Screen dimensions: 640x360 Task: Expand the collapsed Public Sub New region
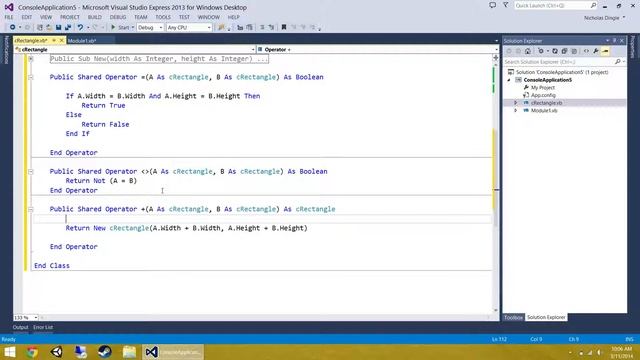31,59
